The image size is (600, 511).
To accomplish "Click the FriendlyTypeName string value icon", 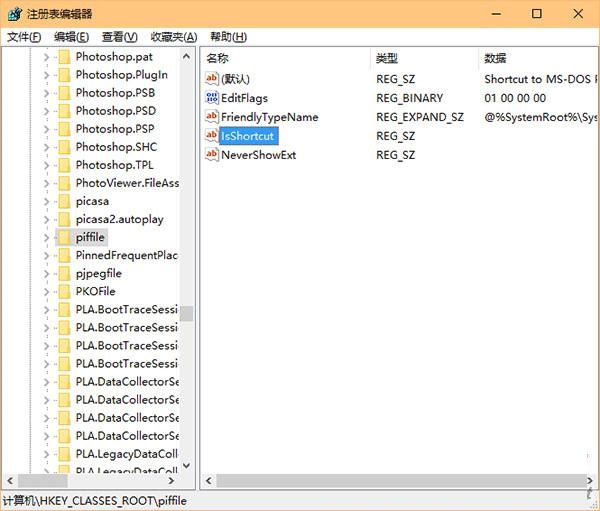I will coord(211,117).
